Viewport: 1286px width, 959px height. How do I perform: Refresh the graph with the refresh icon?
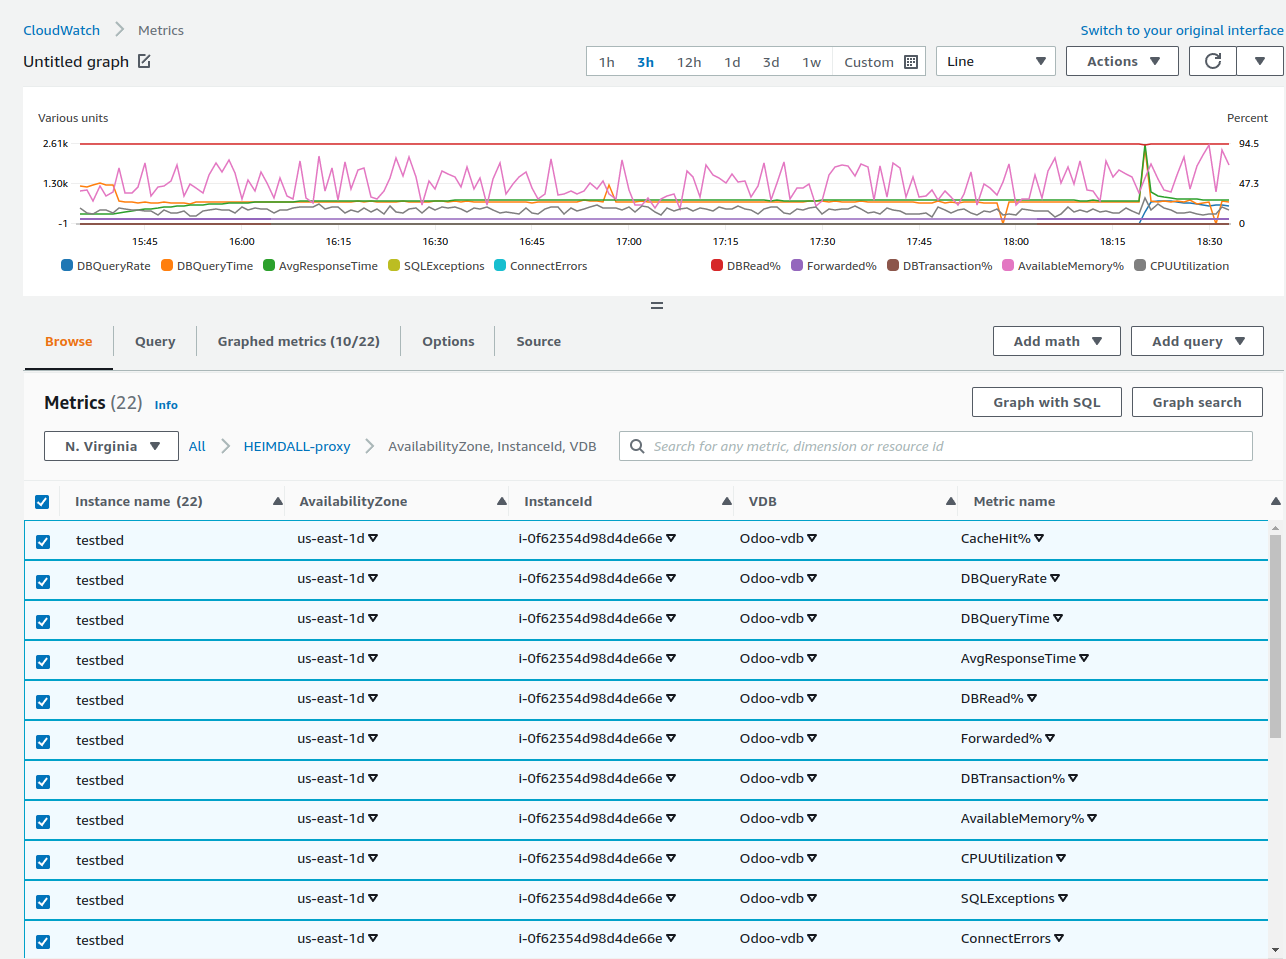click(x=1212, y=60)
